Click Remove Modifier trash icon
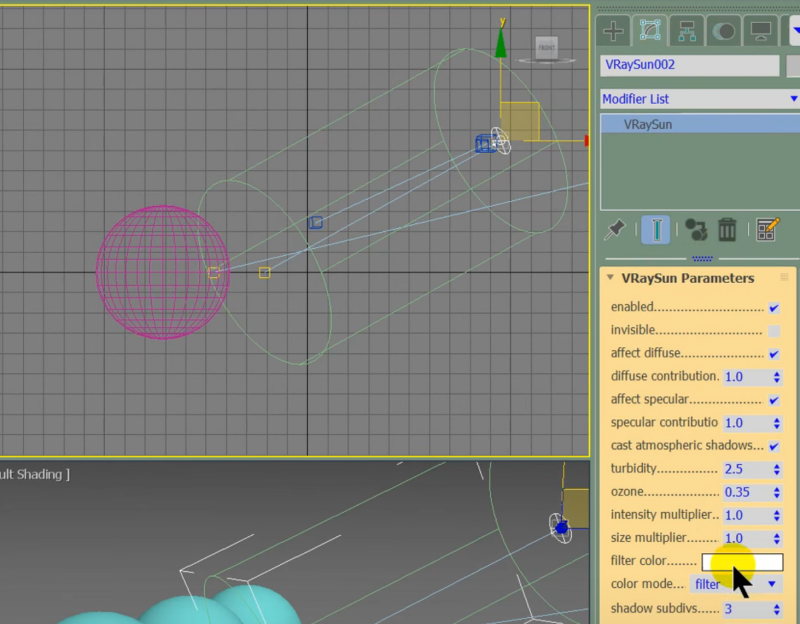Image resolution: width=800 pixels, height=624 pixels. [x=728, y=230]
